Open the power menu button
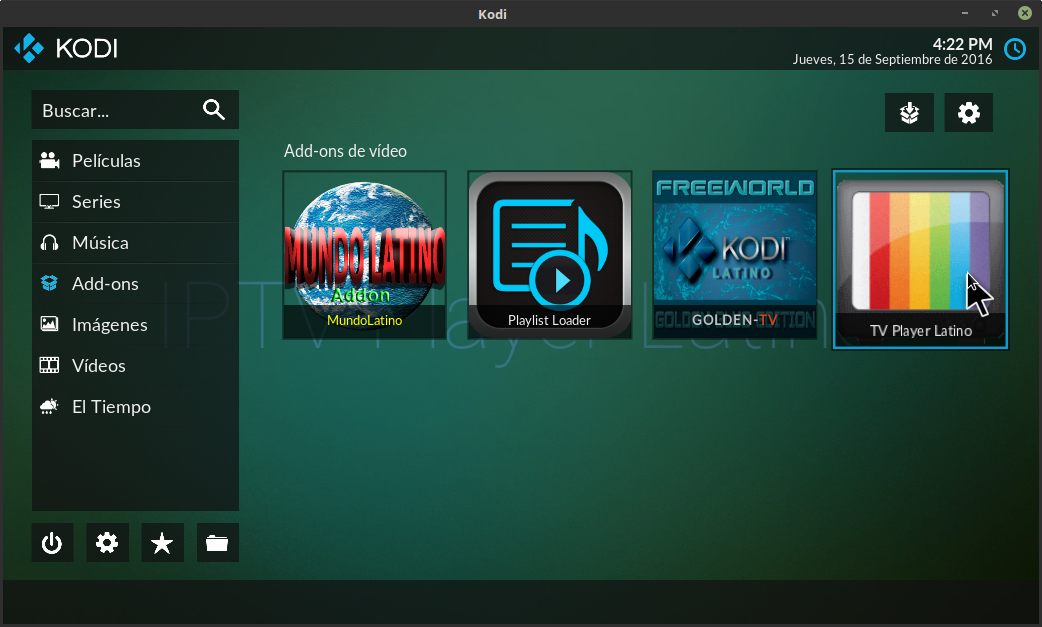This screenshot has width=1042, height=627. coord(52,543)
